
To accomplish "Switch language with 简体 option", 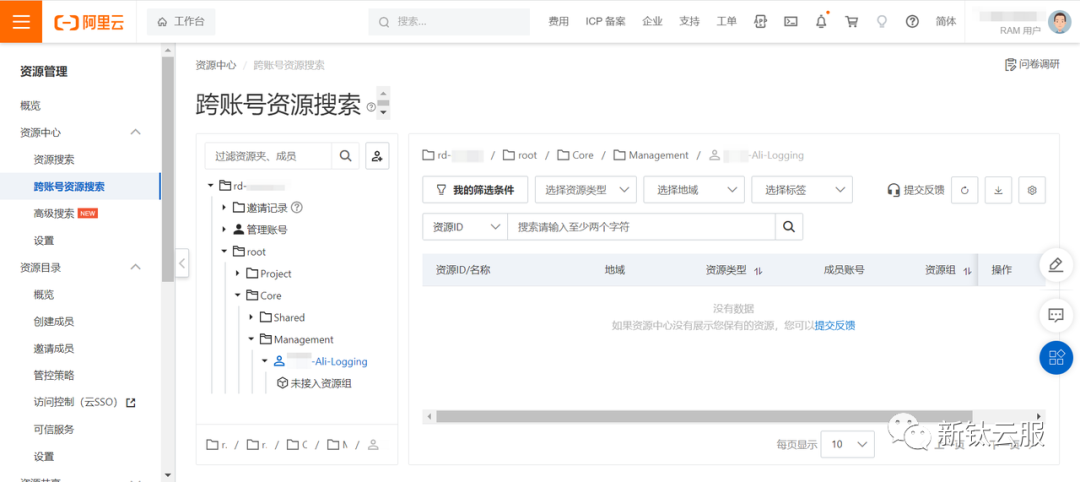I will tap(946, 22).
